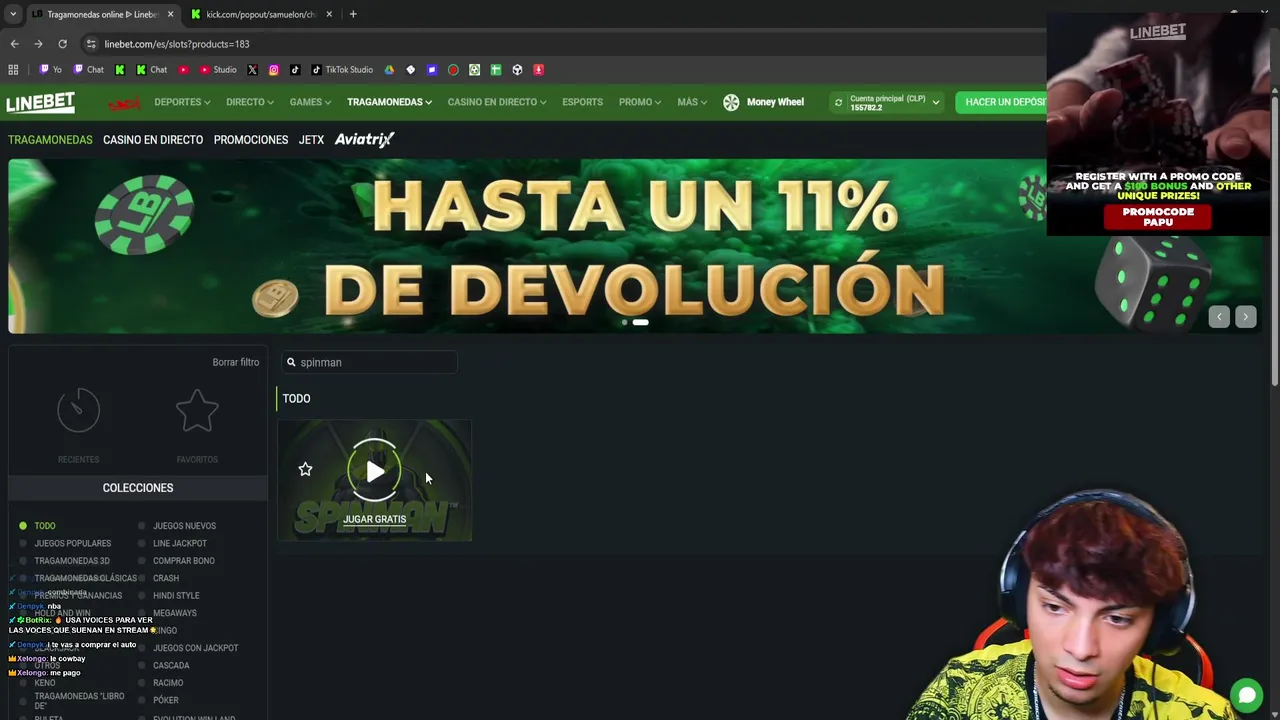Expand the Más dropdown menu
The width and height of the screenshot is (1280, 720).
point(692,102)
